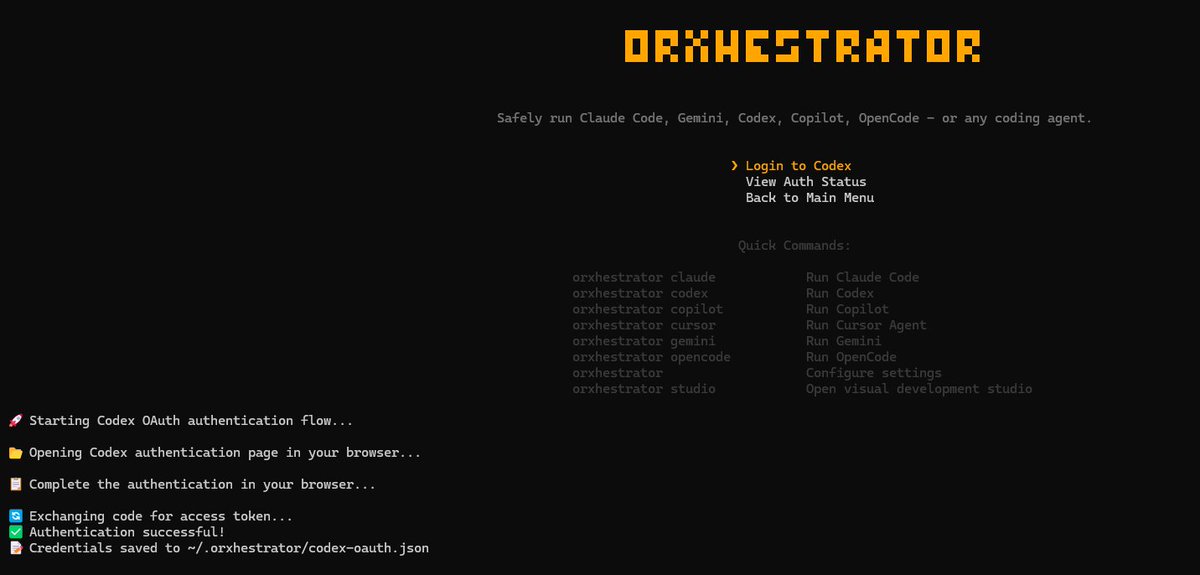1200x575 pixels.
Task: Click the 'Configure settings' description
Action: click(874, 373)
